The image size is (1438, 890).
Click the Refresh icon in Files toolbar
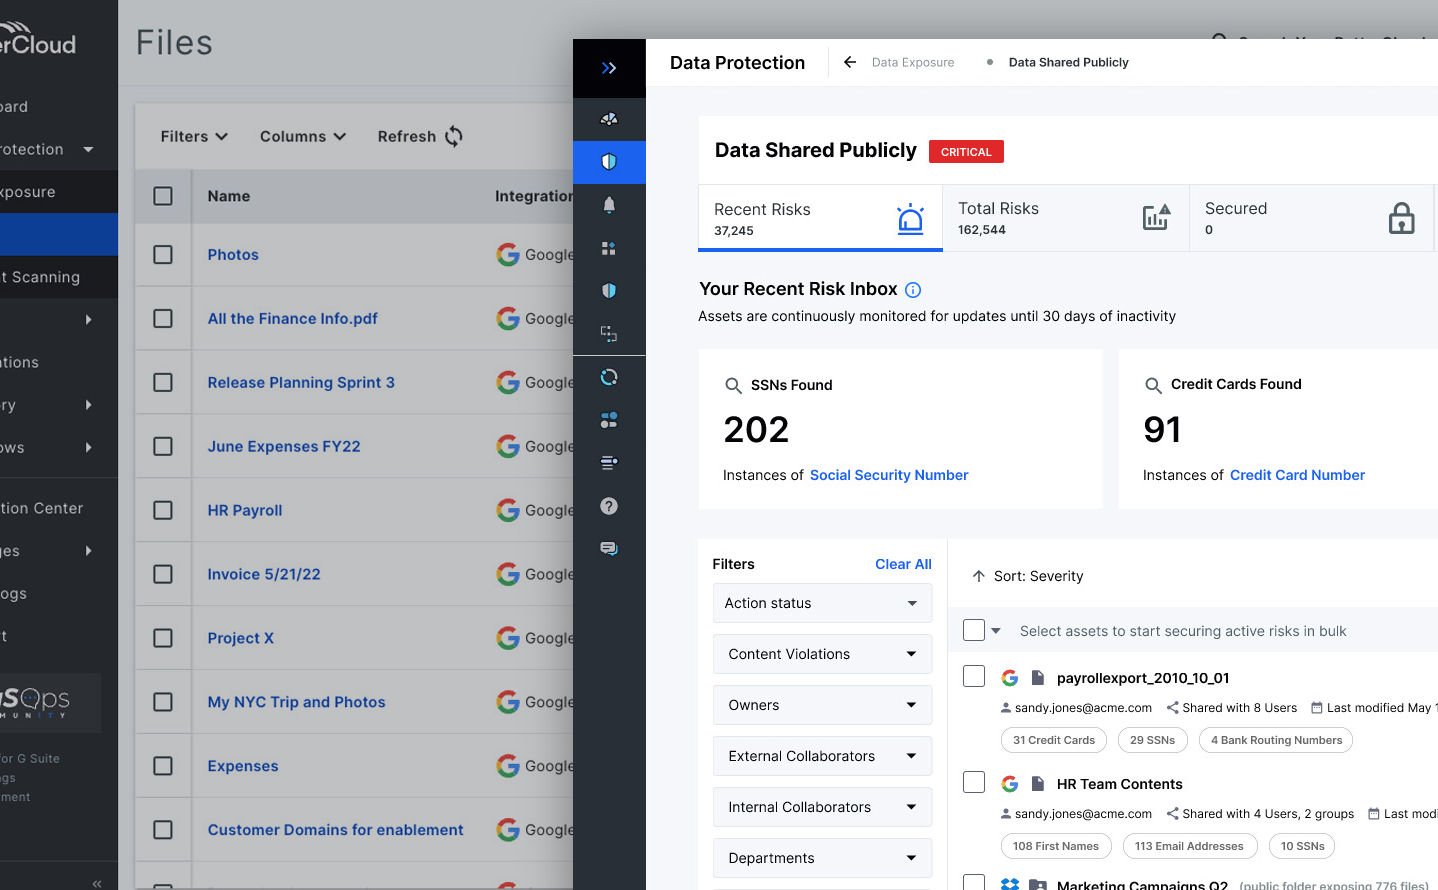pos(454,137)
